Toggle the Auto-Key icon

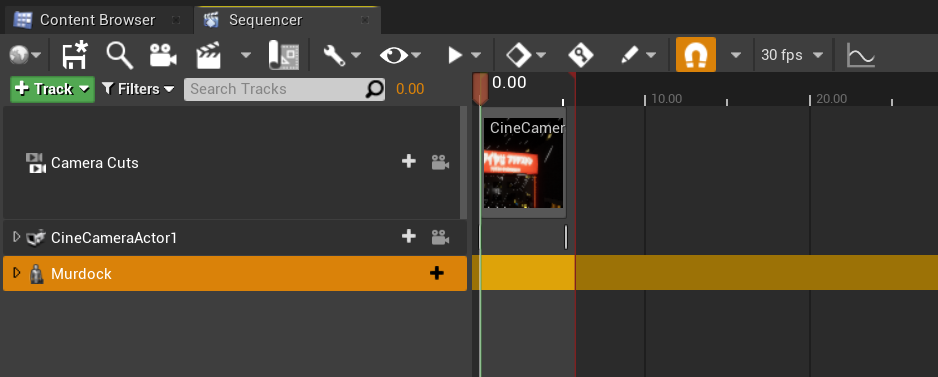click(x=580, y=55)
